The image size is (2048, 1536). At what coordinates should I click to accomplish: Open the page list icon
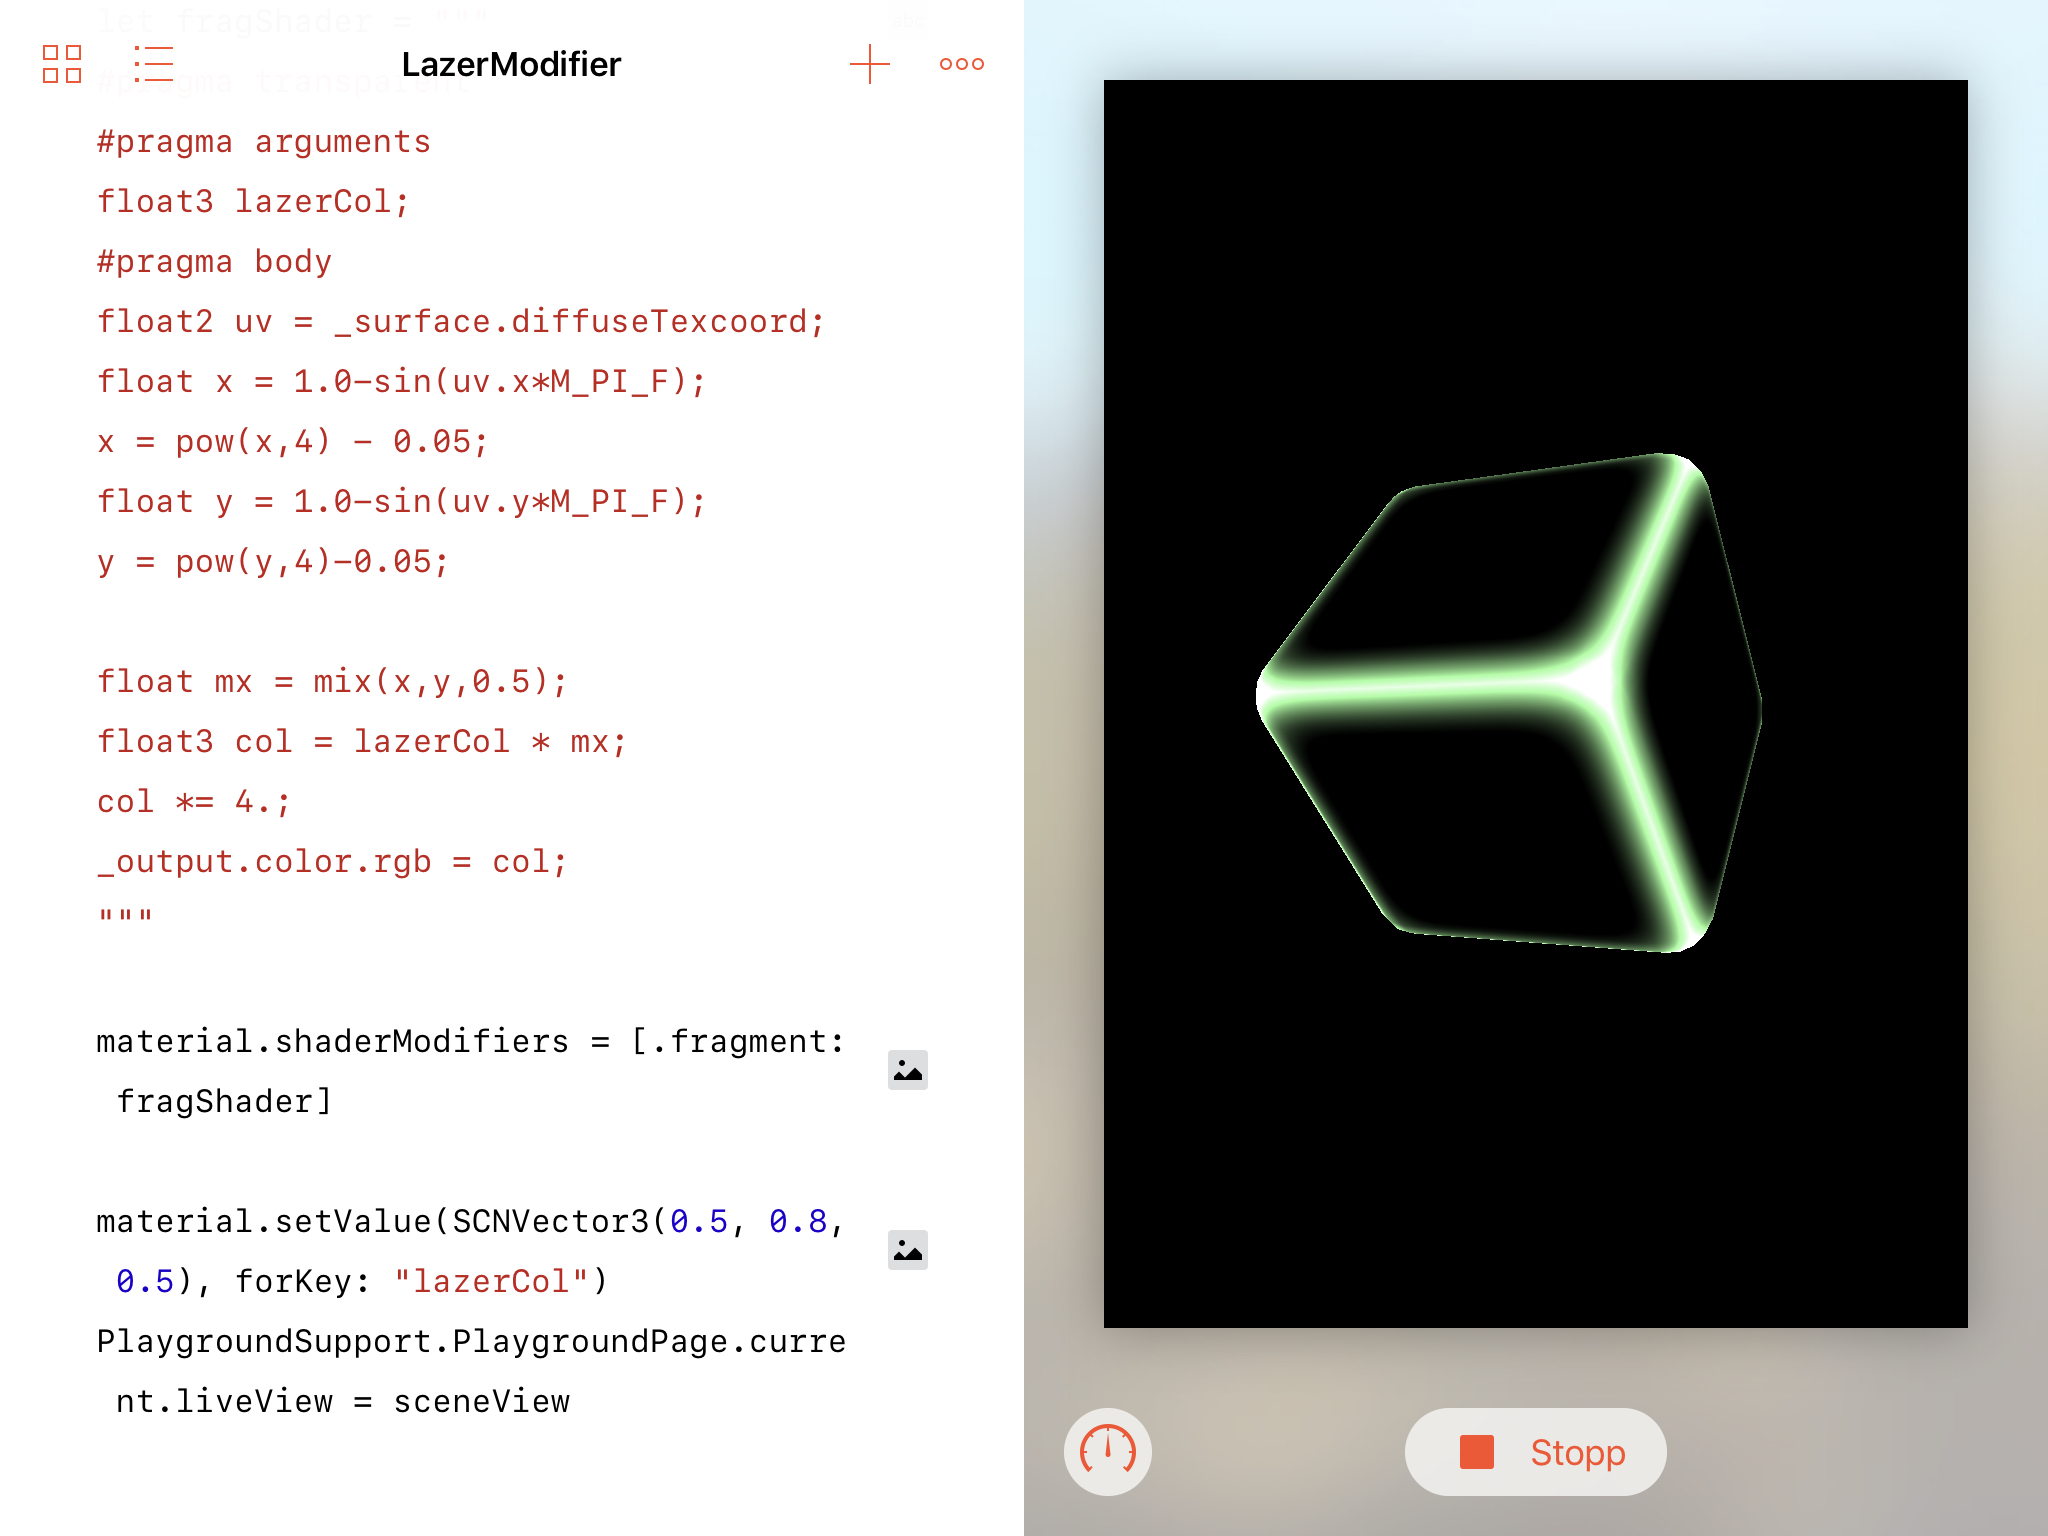click(x=154, y=64)
